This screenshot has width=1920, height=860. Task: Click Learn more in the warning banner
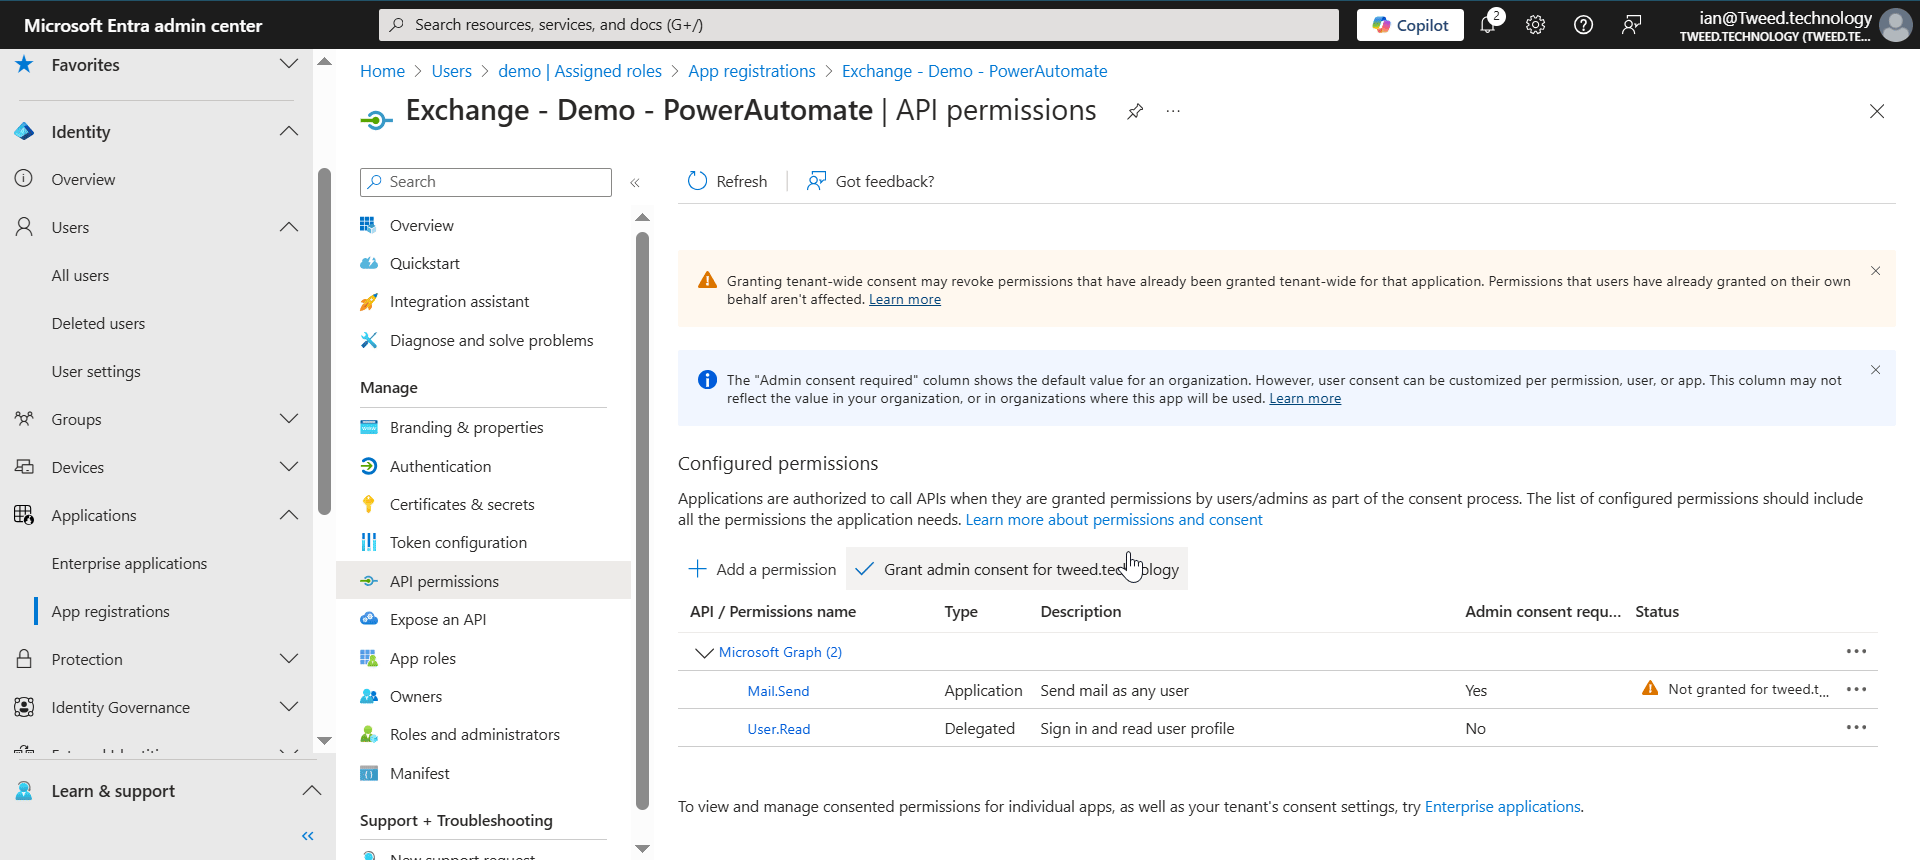905,300
